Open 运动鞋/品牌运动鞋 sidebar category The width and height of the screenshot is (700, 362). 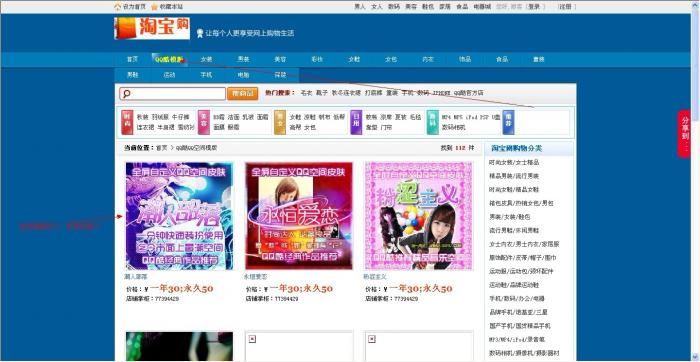point(514,285)
